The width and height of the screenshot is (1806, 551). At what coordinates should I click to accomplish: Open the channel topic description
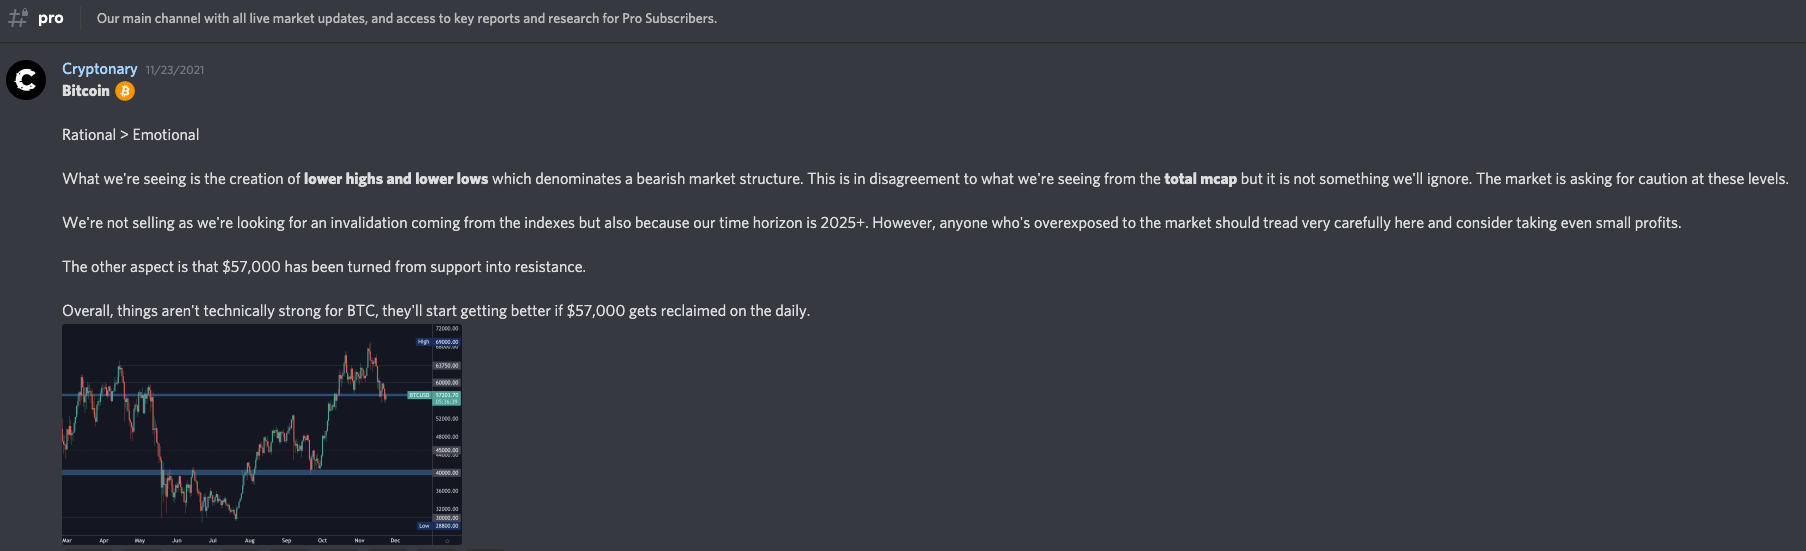406,18
